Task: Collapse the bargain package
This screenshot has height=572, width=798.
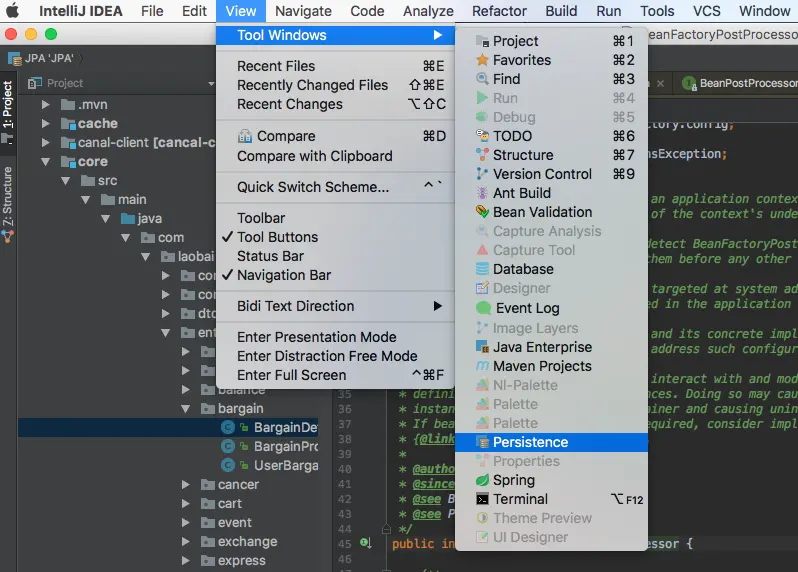Action: coord(185,409)
